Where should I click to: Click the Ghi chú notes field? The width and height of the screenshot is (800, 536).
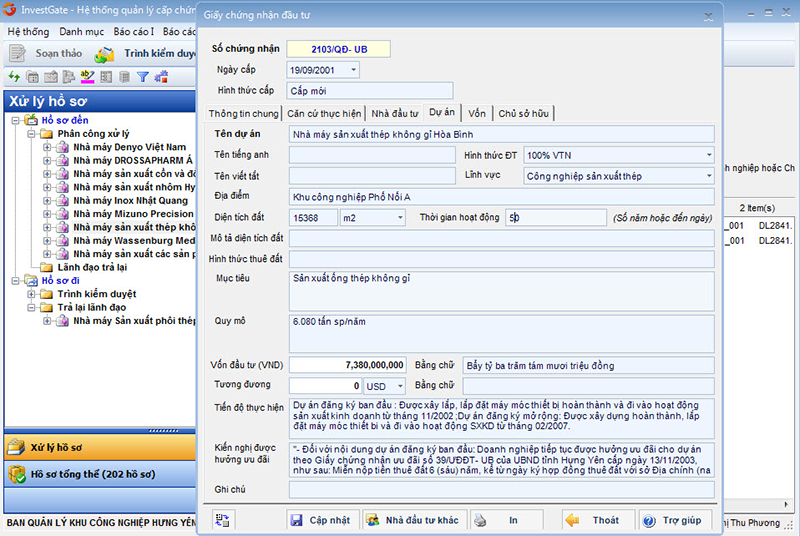(501, 490)
